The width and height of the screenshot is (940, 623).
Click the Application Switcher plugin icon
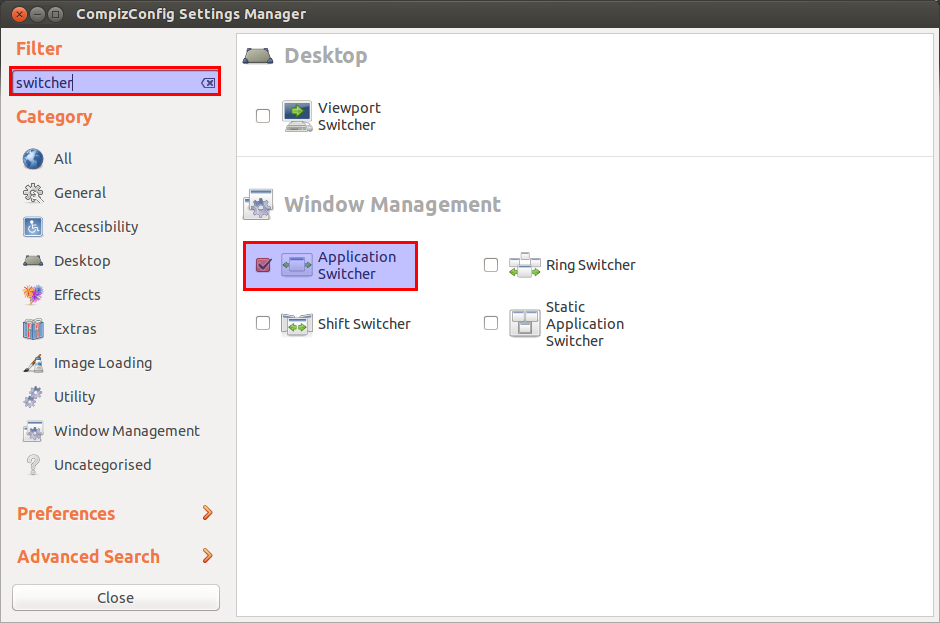[x=297, y=265]
